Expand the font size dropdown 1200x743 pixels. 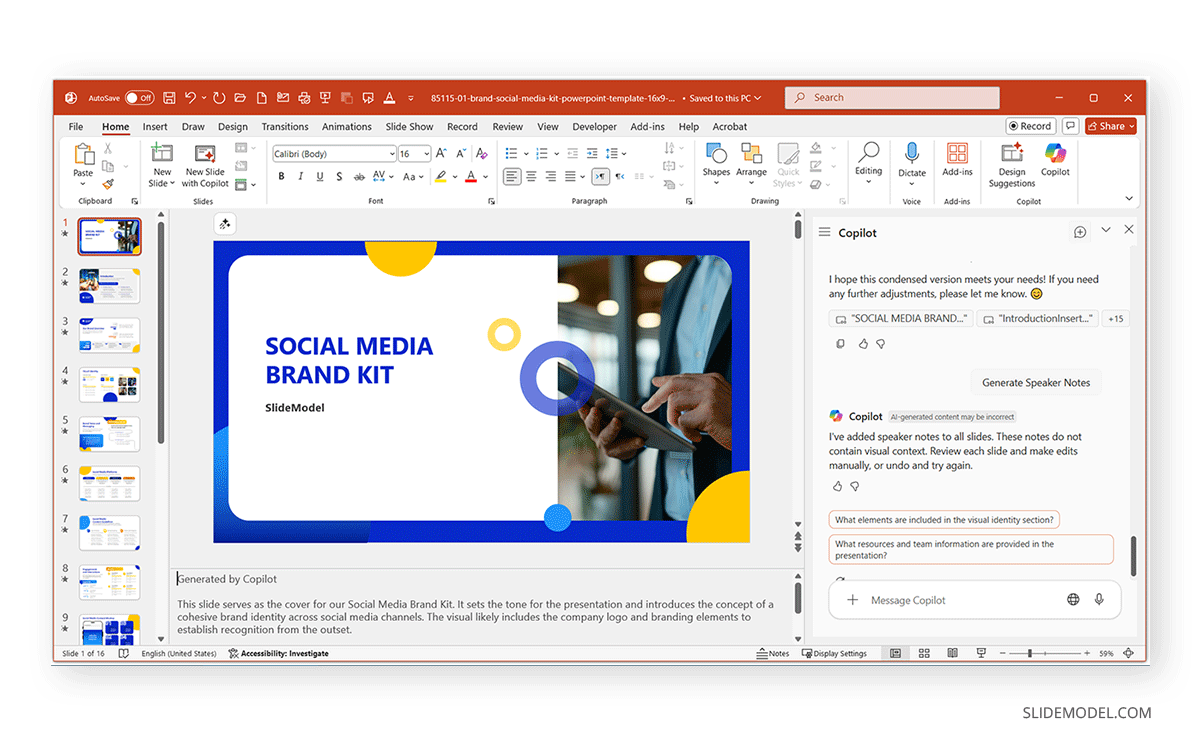click(426, 154)
